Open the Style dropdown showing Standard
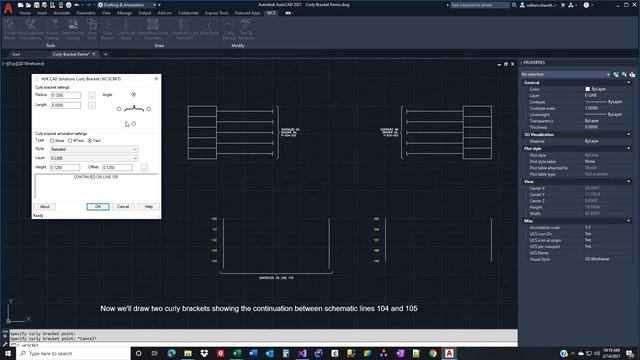 pos(94,149)
